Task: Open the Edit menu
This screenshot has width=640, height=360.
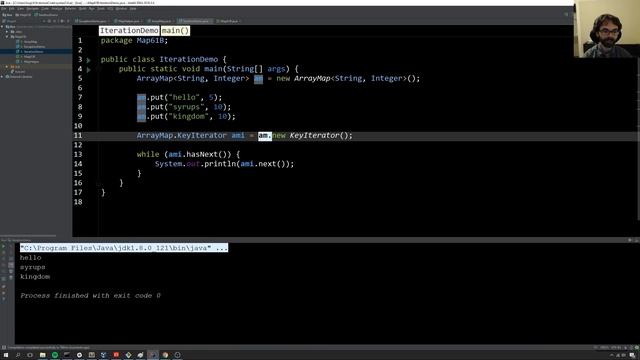Action: pyautogui.click(x=11, y=9)
